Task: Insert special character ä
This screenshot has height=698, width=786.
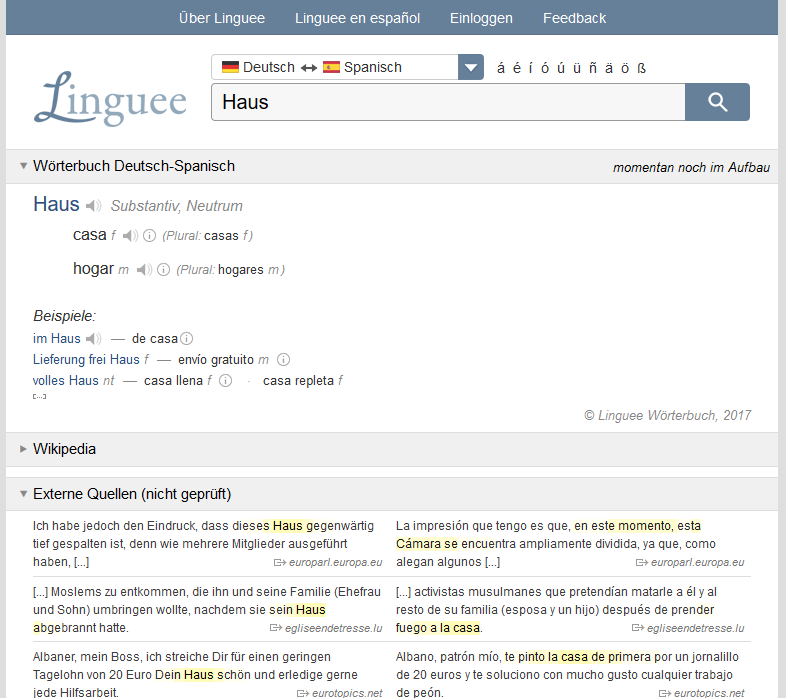Action: pos(609,68)
